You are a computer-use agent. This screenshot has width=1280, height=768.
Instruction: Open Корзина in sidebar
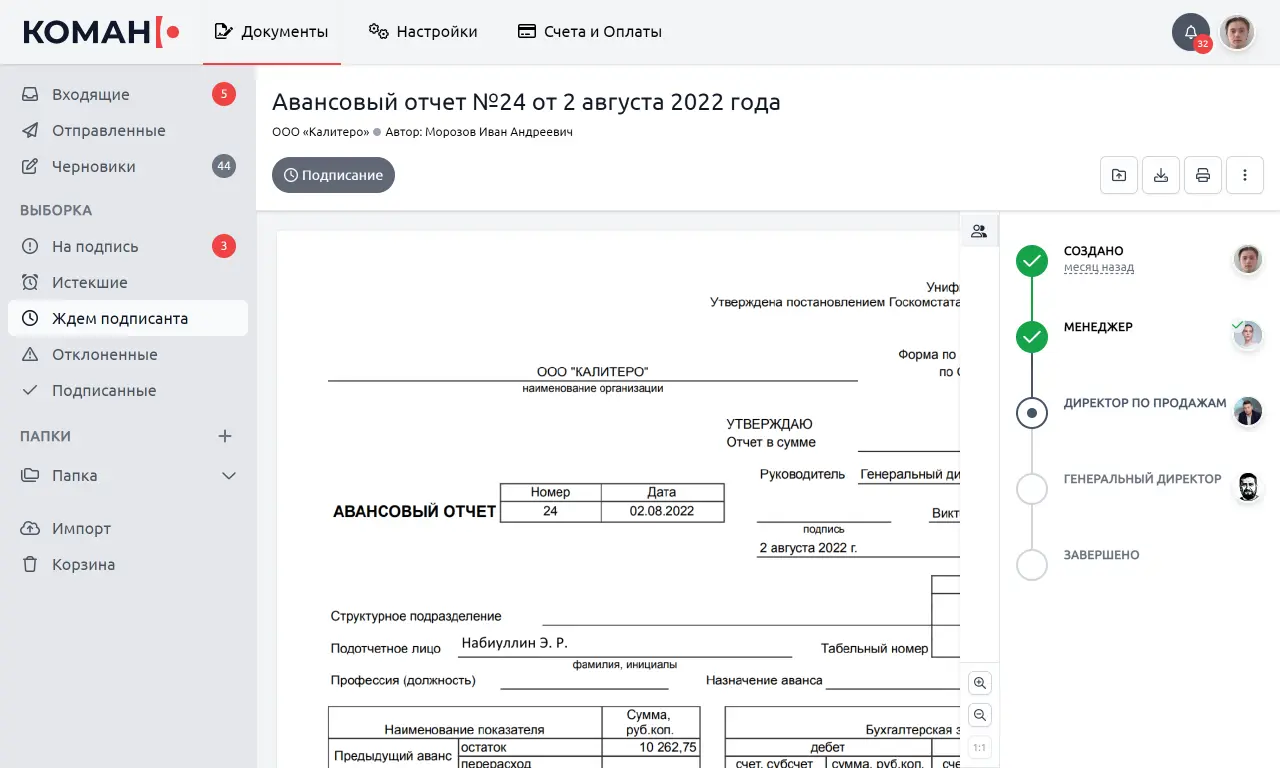point(128,564)
